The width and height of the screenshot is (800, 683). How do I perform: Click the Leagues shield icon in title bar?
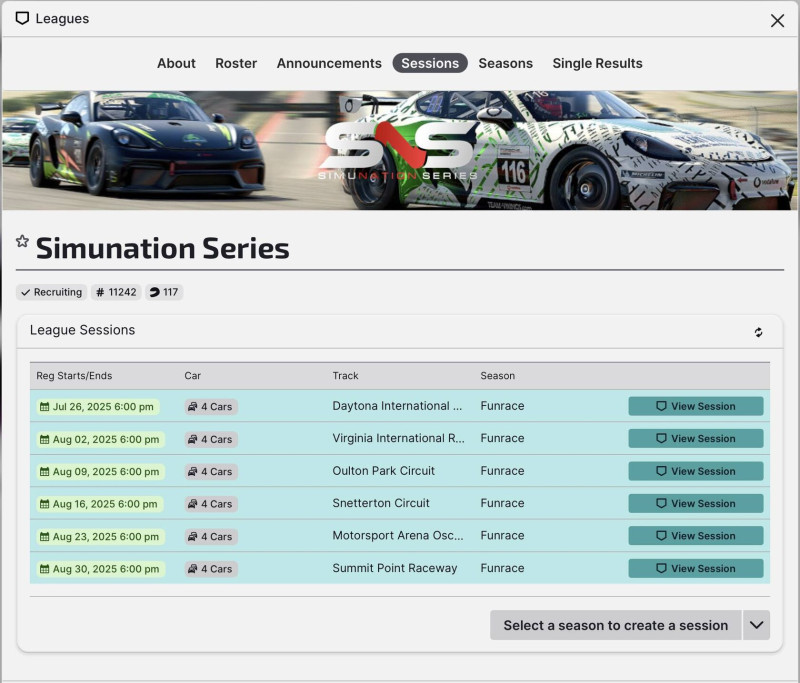(22, 18)
